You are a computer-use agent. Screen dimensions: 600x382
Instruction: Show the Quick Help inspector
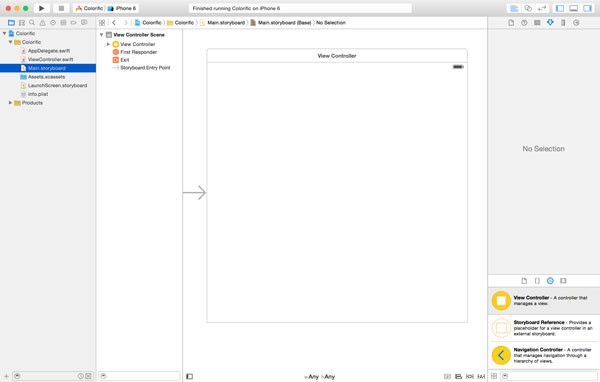pyautogui.click(x=524, y=23)
